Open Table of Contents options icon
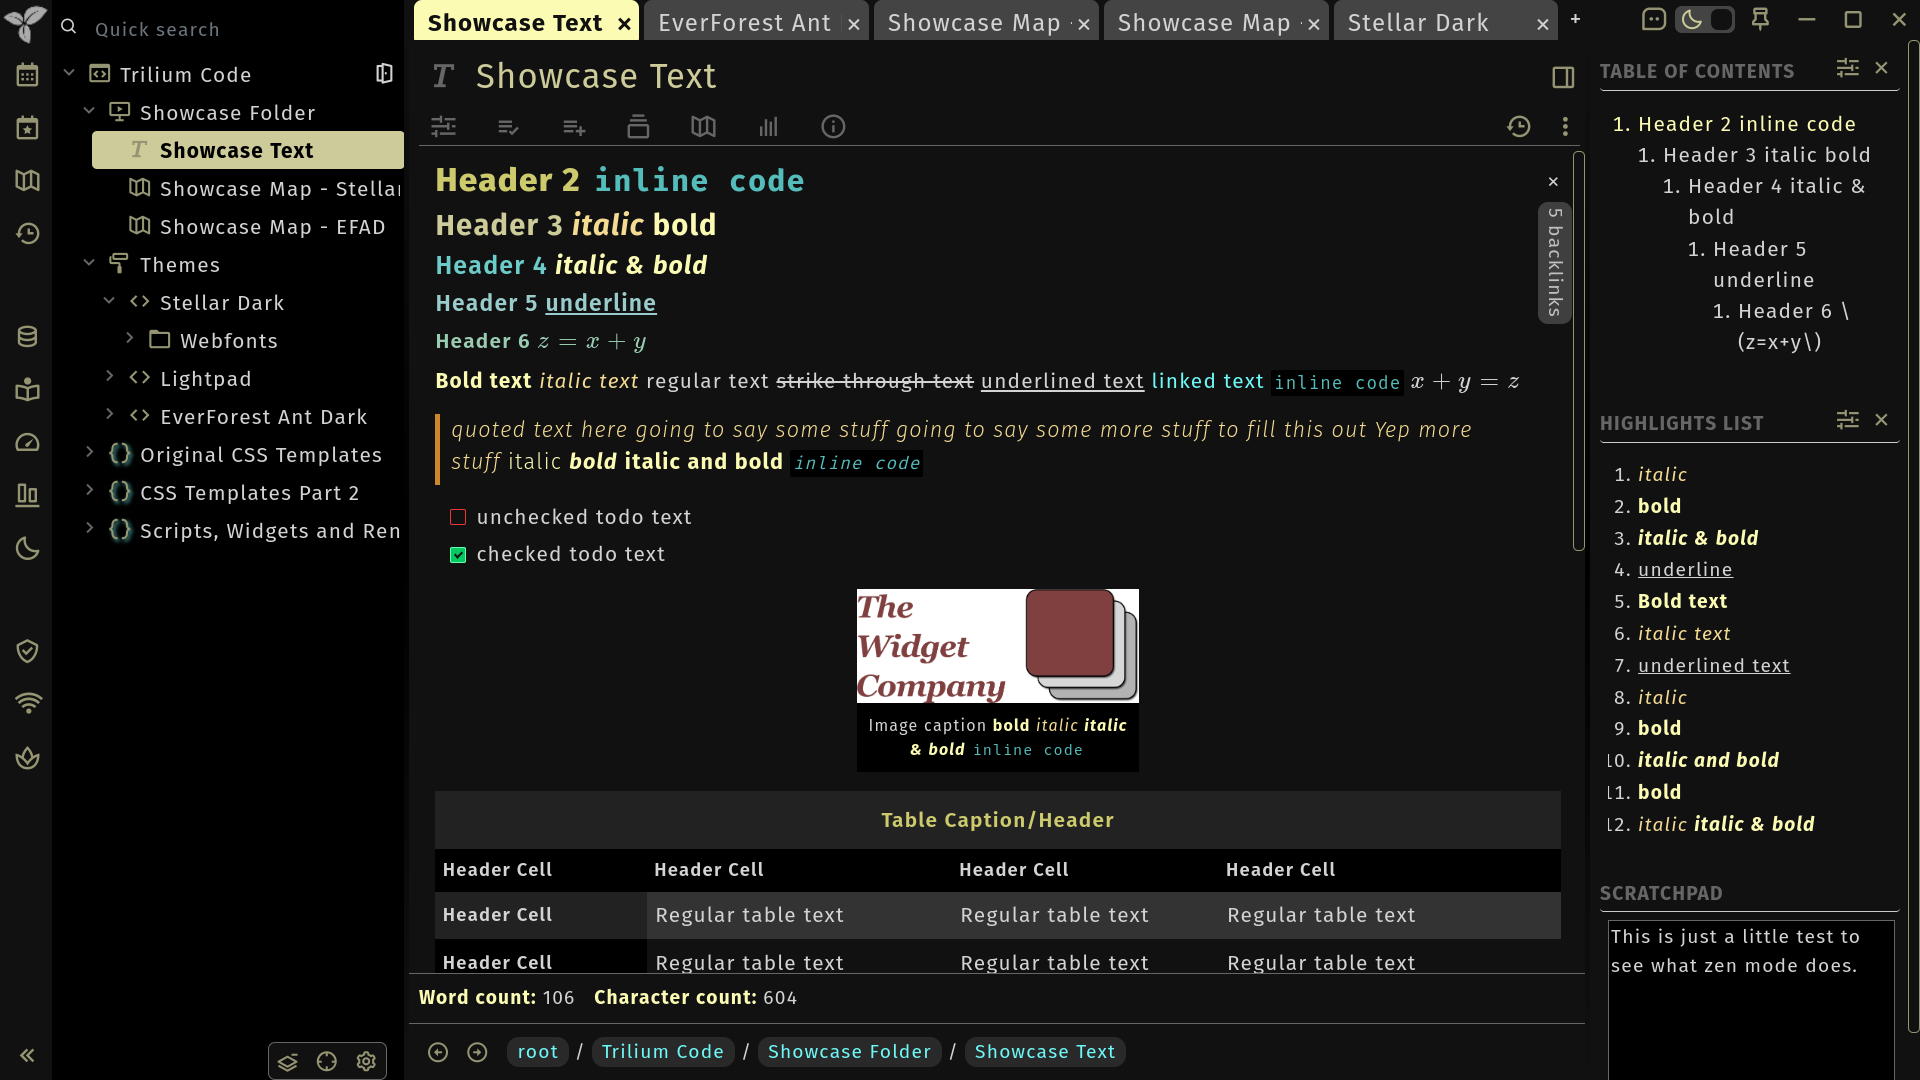 coord(1847,68)
